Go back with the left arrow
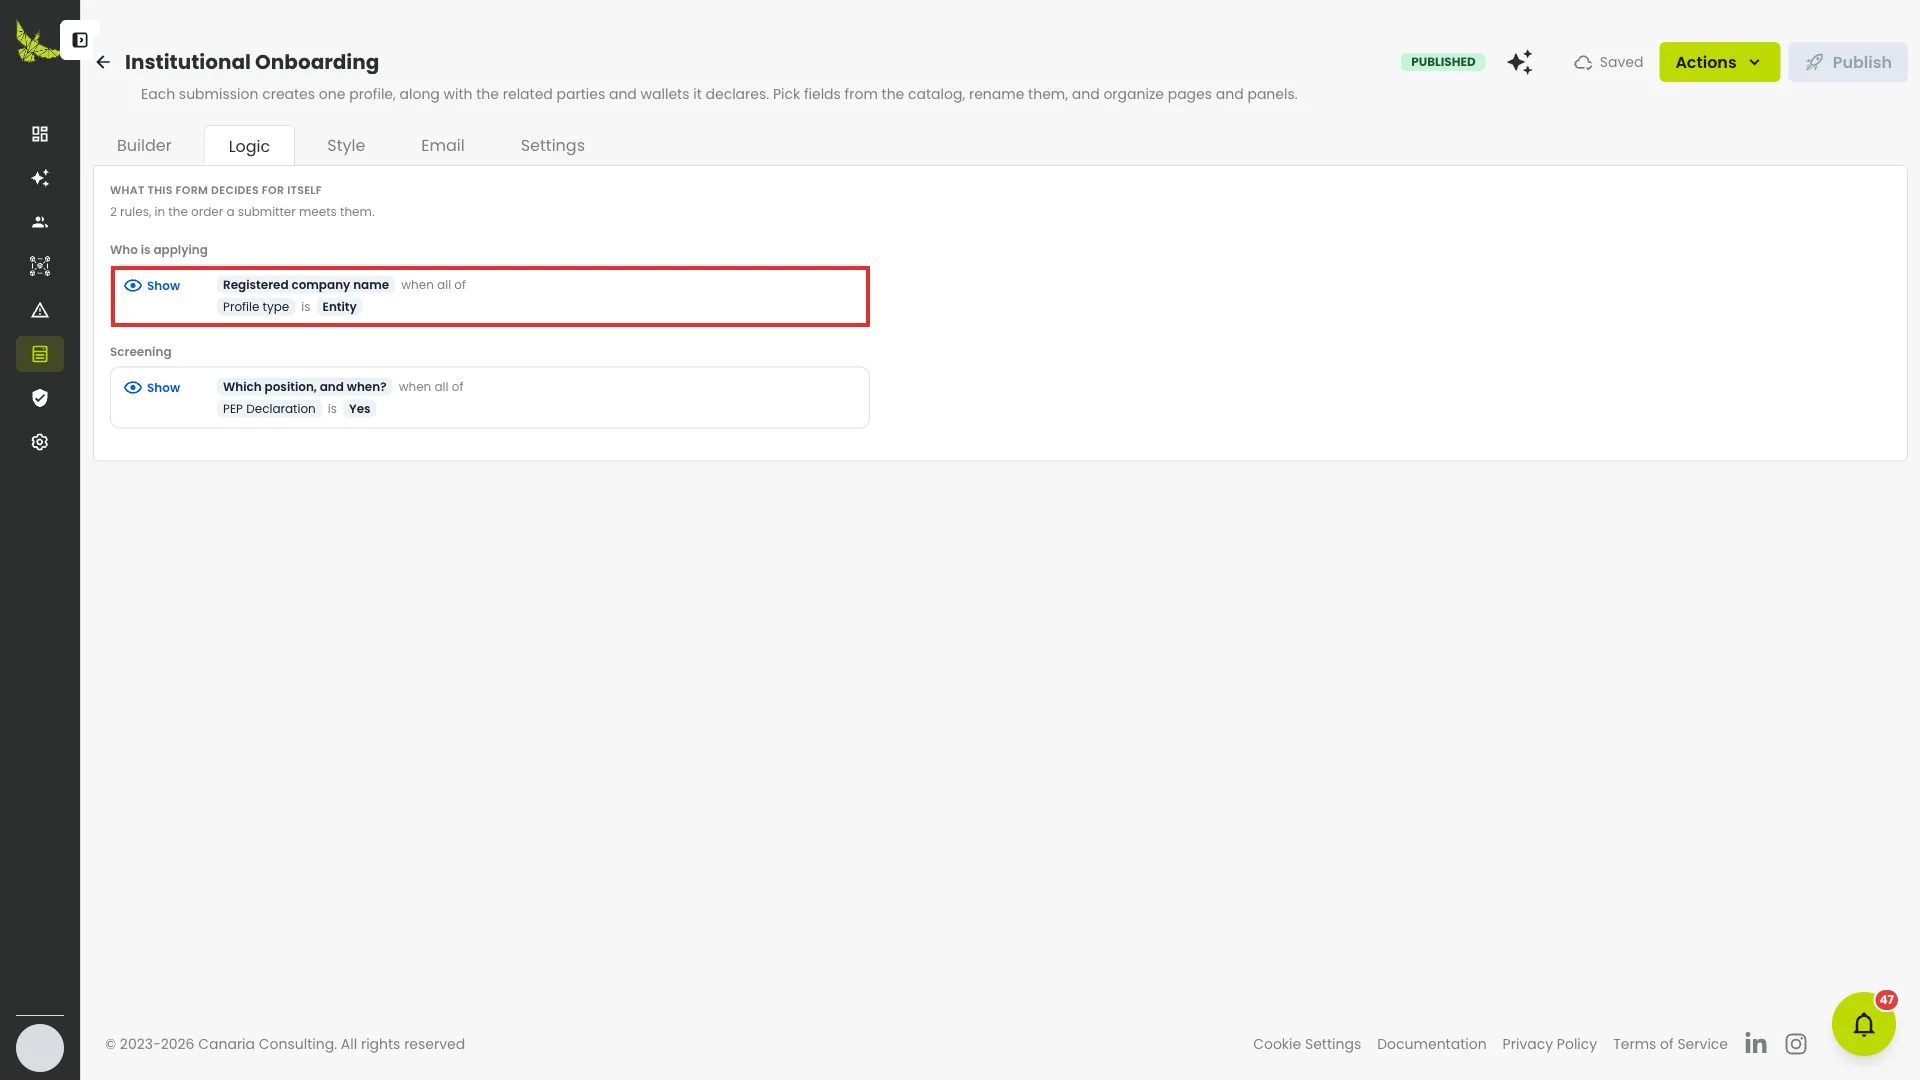Screen dimensions: 1920x1080 [x=103, y=62]
